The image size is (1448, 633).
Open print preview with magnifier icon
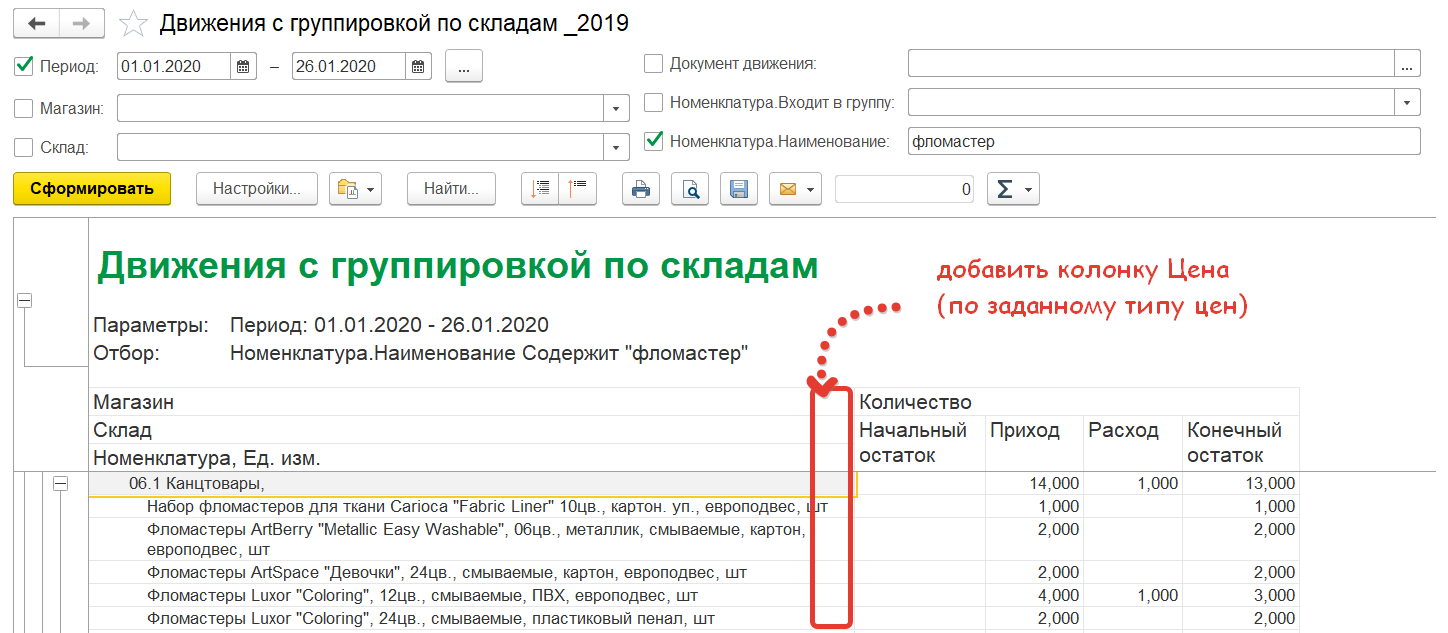click(x=690, y=189)
